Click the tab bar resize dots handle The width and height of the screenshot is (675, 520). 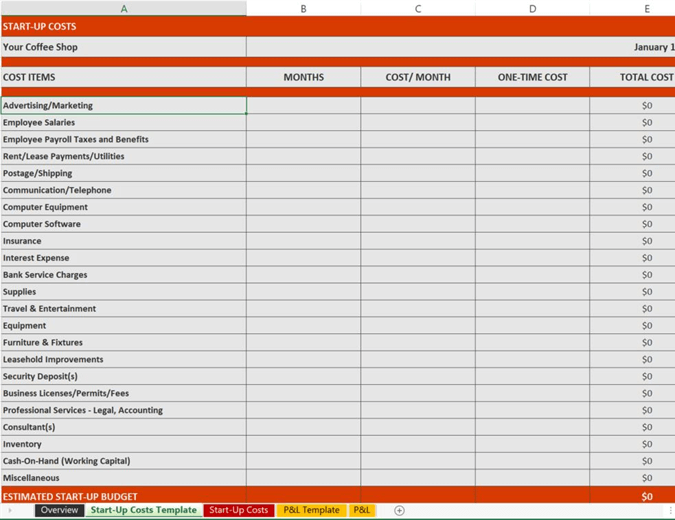coord(670,510)
